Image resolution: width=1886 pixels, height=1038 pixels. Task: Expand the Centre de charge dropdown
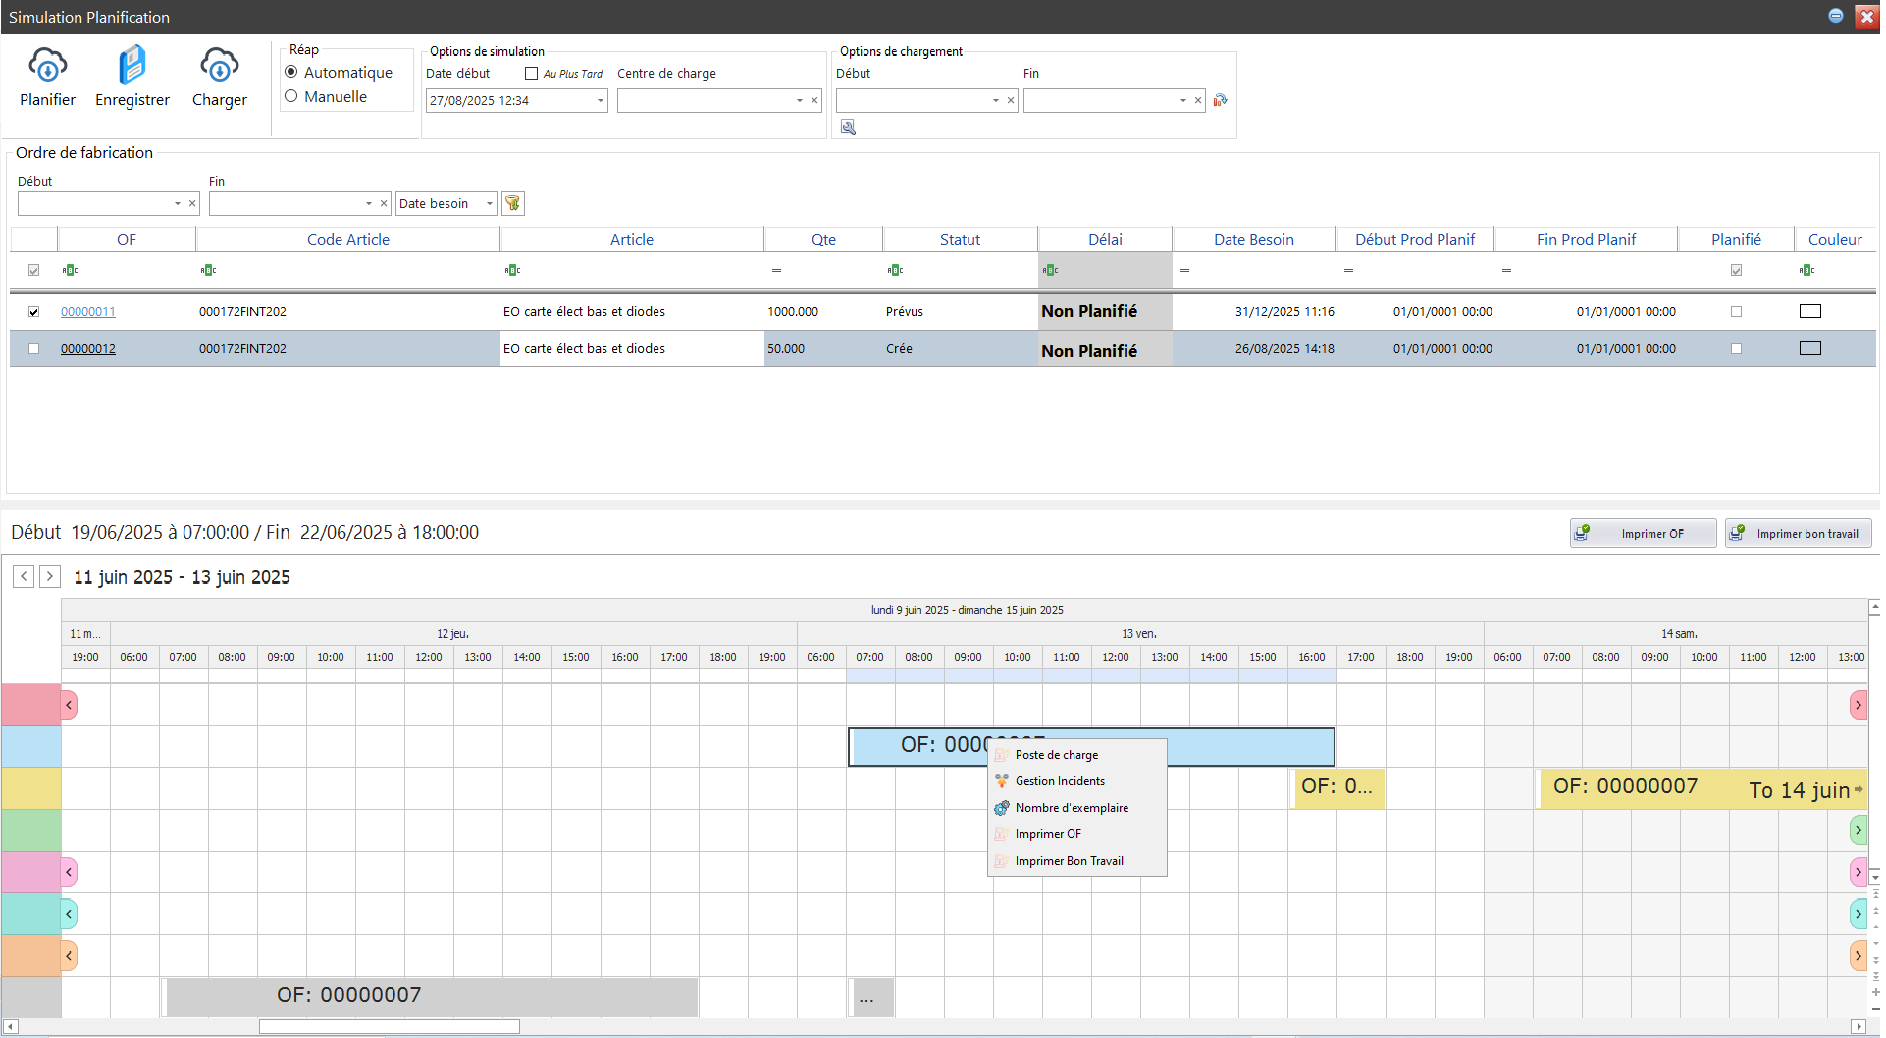pyautogui.click(x=799, y=101)
